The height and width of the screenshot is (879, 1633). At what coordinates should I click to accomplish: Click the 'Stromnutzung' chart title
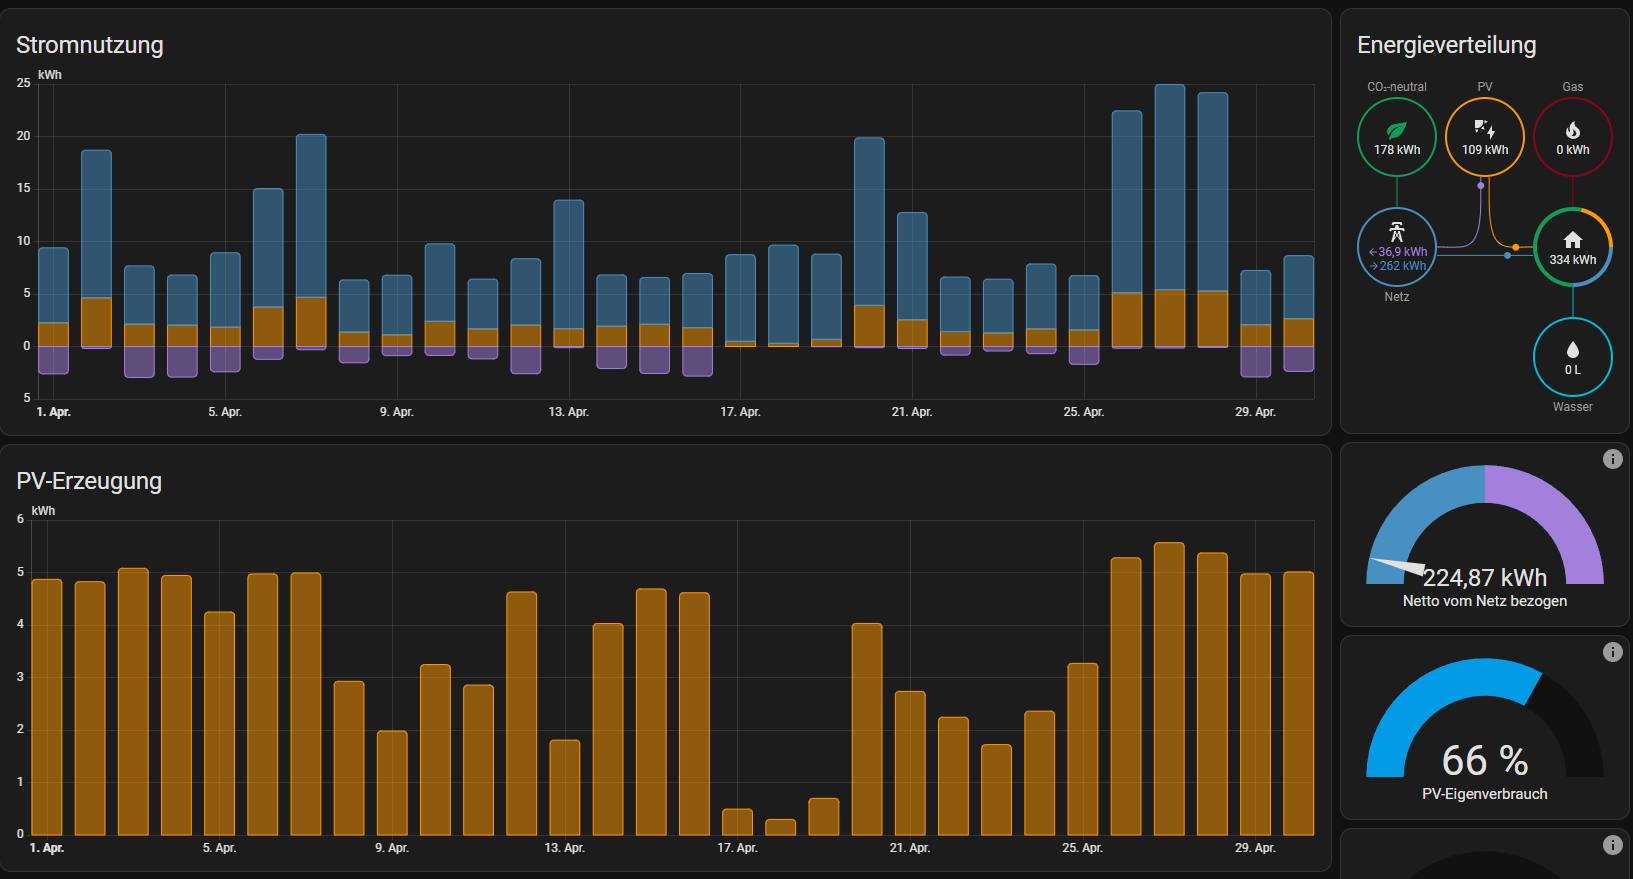(x=90, y=45)
